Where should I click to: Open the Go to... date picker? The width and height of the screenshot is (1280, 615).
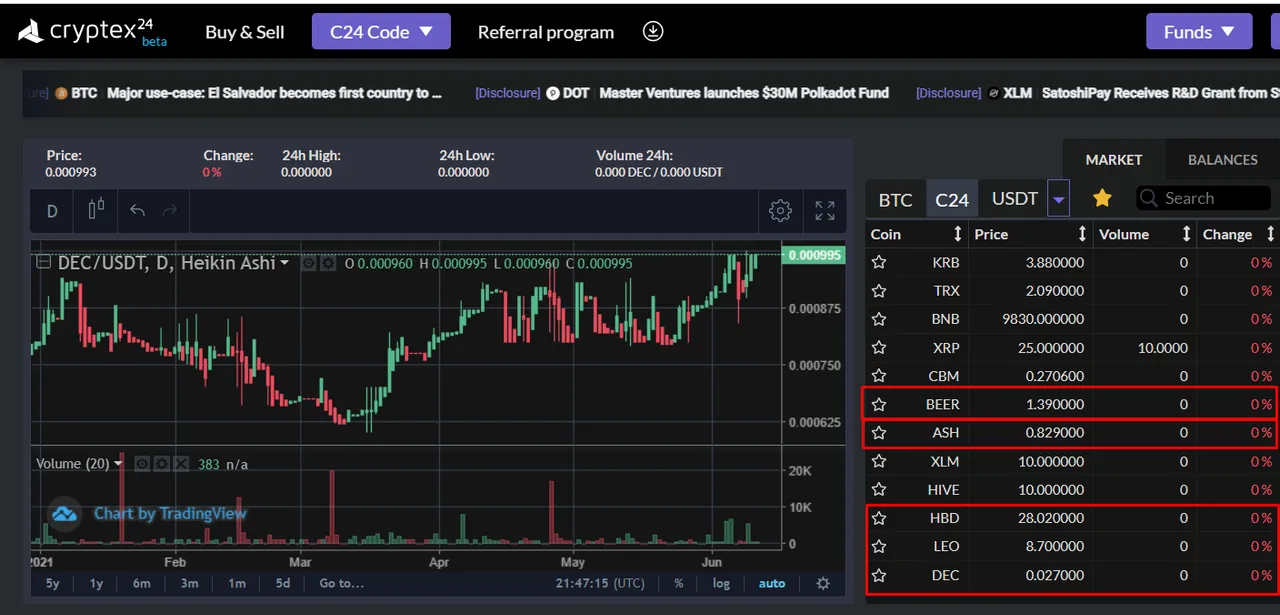(342, 583)
